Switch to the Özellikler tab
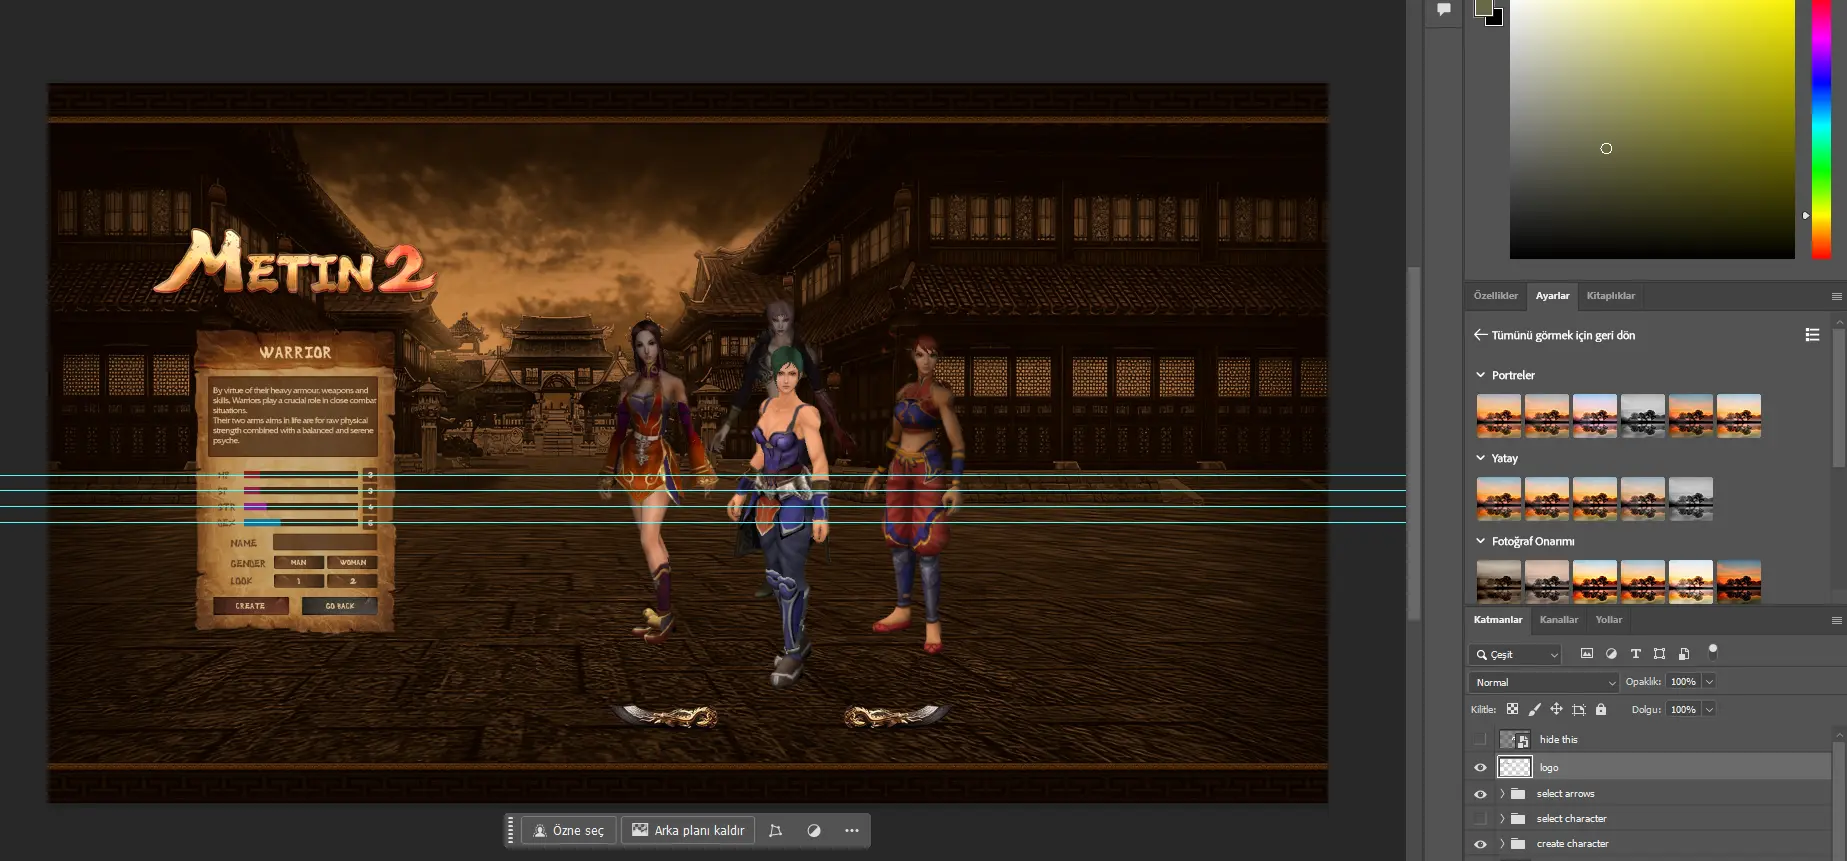Screen dimensions: 1847x861 point(1495,296)
